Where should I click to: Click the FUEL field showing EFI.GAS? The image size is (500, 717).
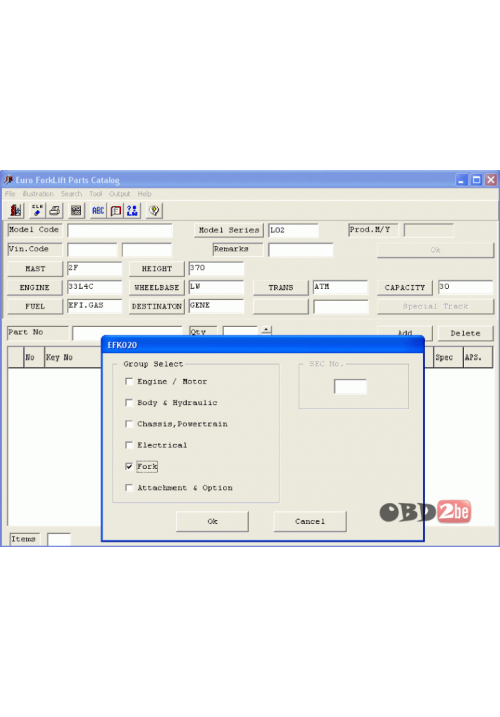coord(95,306)
